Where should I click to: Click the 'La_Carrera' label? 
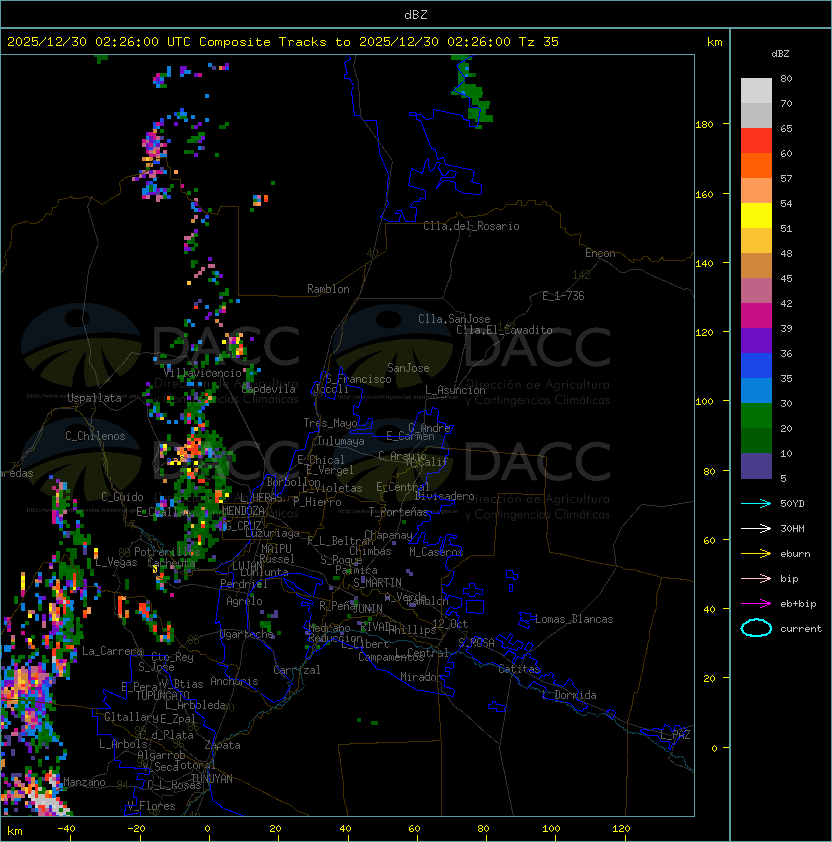112,651
